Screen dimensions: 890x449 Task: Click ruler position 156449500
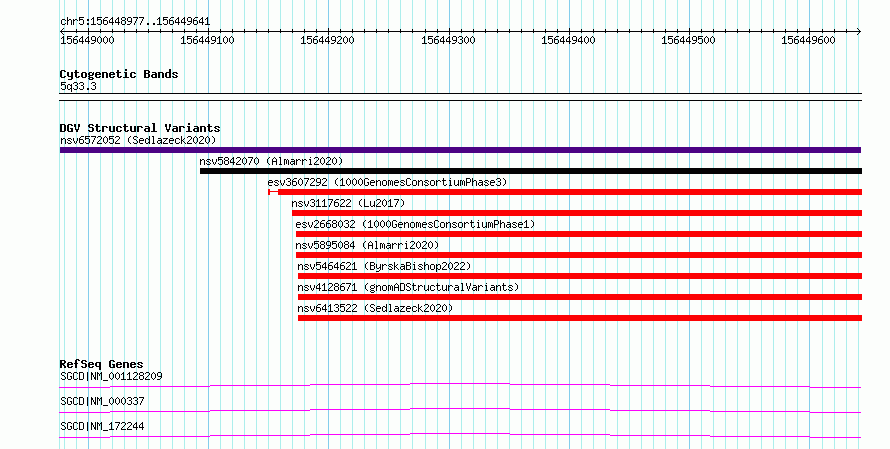[689, 40]
